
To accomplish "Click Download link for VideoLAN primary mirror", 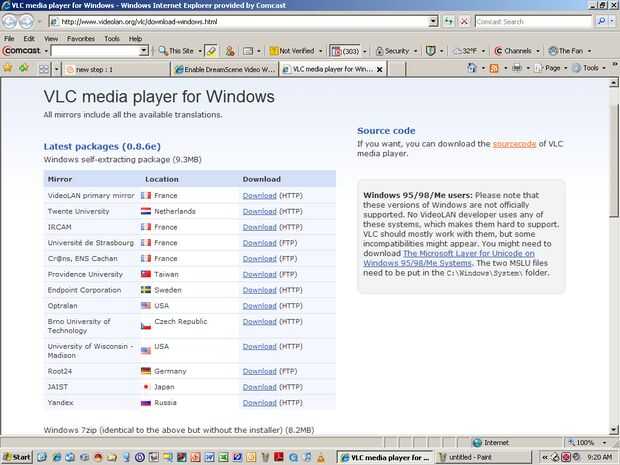I will click(x=259, y=196).
